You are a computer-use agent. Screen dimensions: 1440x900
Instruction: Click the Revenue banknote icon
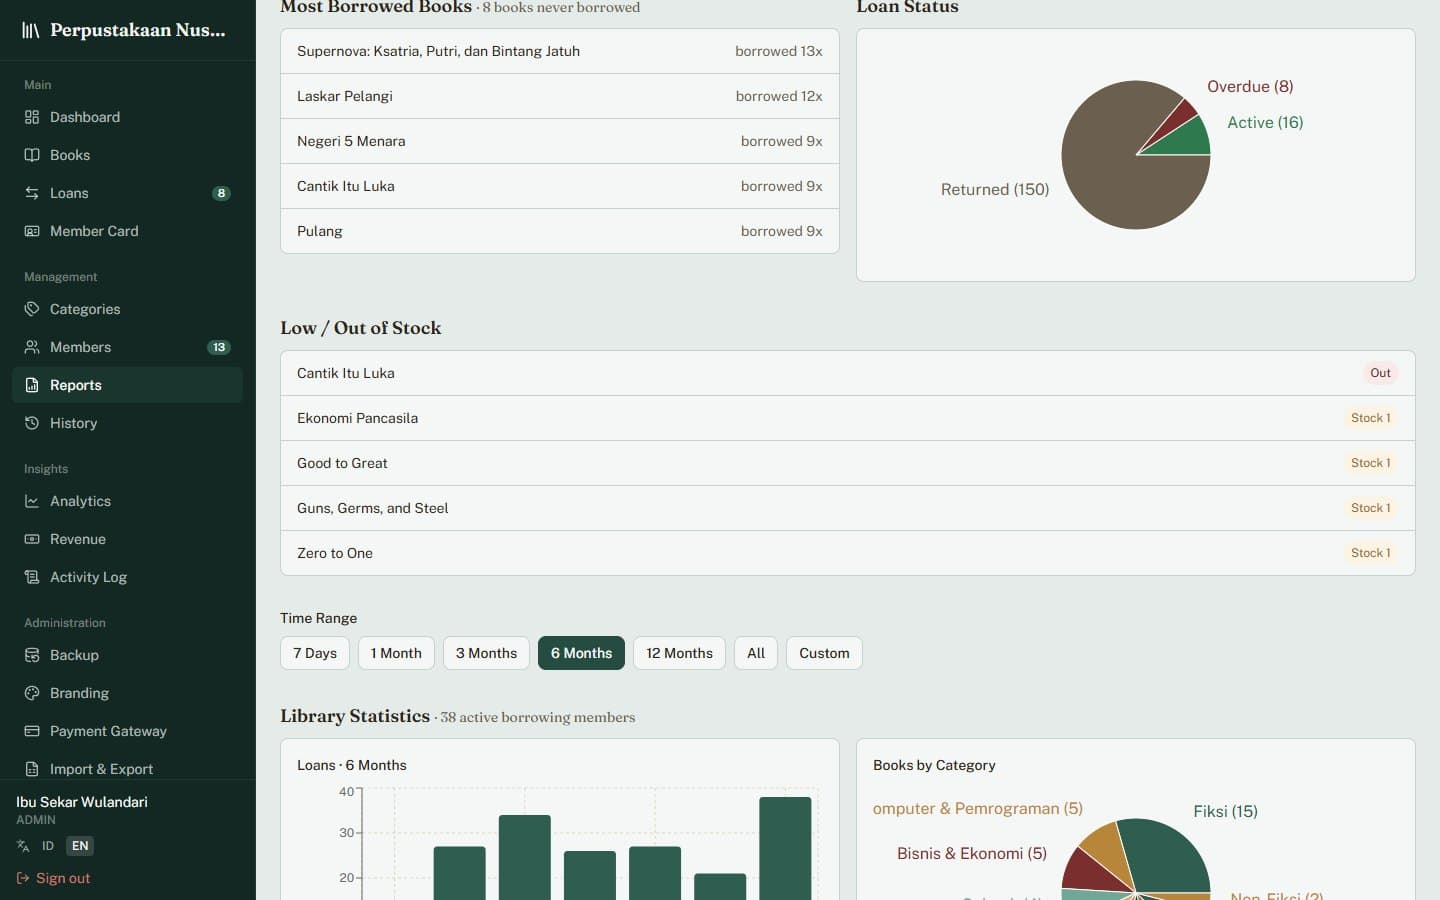pos(32,539)
